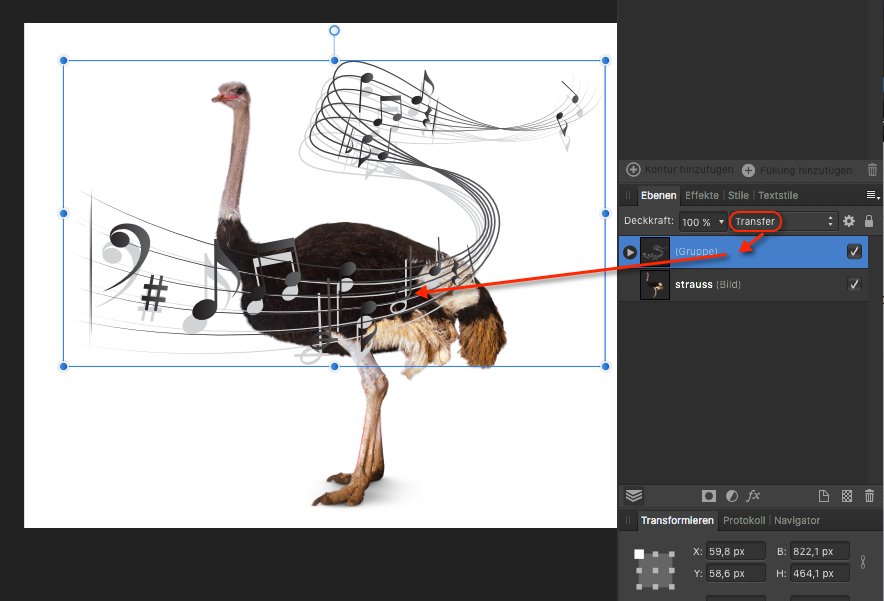The height and width of the screenshot is (601, 884).
Task: Click Kontur hinzufügen button
Action: (x=680, y=170)
